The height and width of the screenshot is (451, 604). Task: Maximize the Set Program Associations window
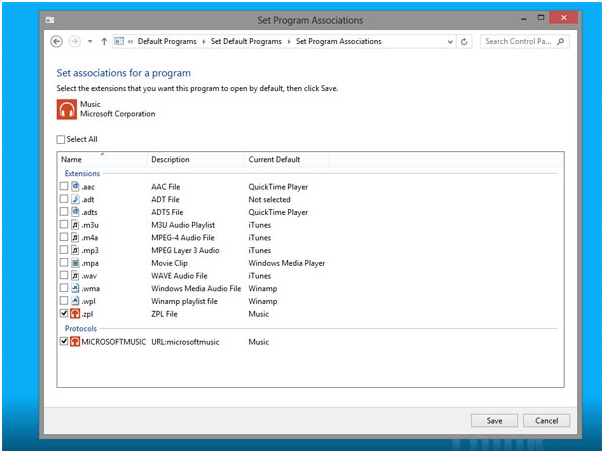pyautogui.click(x=541, y=18)
